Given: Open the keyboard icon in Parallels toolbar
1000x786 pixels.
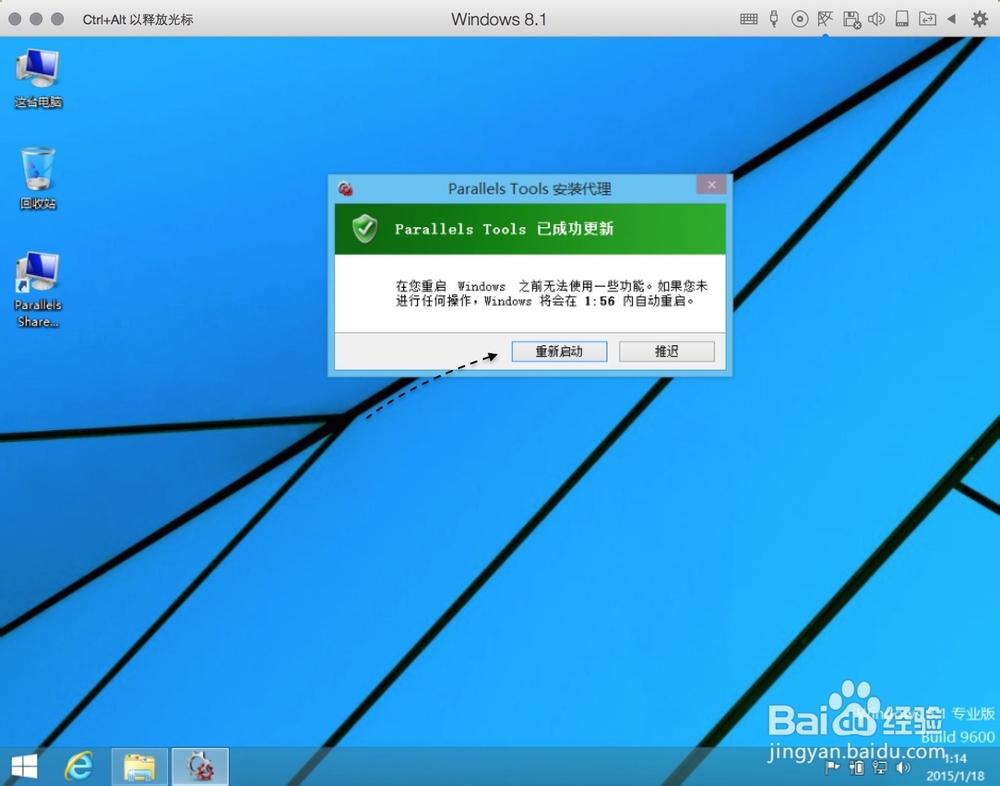Looking at the screenshot, I should [749, 19].
